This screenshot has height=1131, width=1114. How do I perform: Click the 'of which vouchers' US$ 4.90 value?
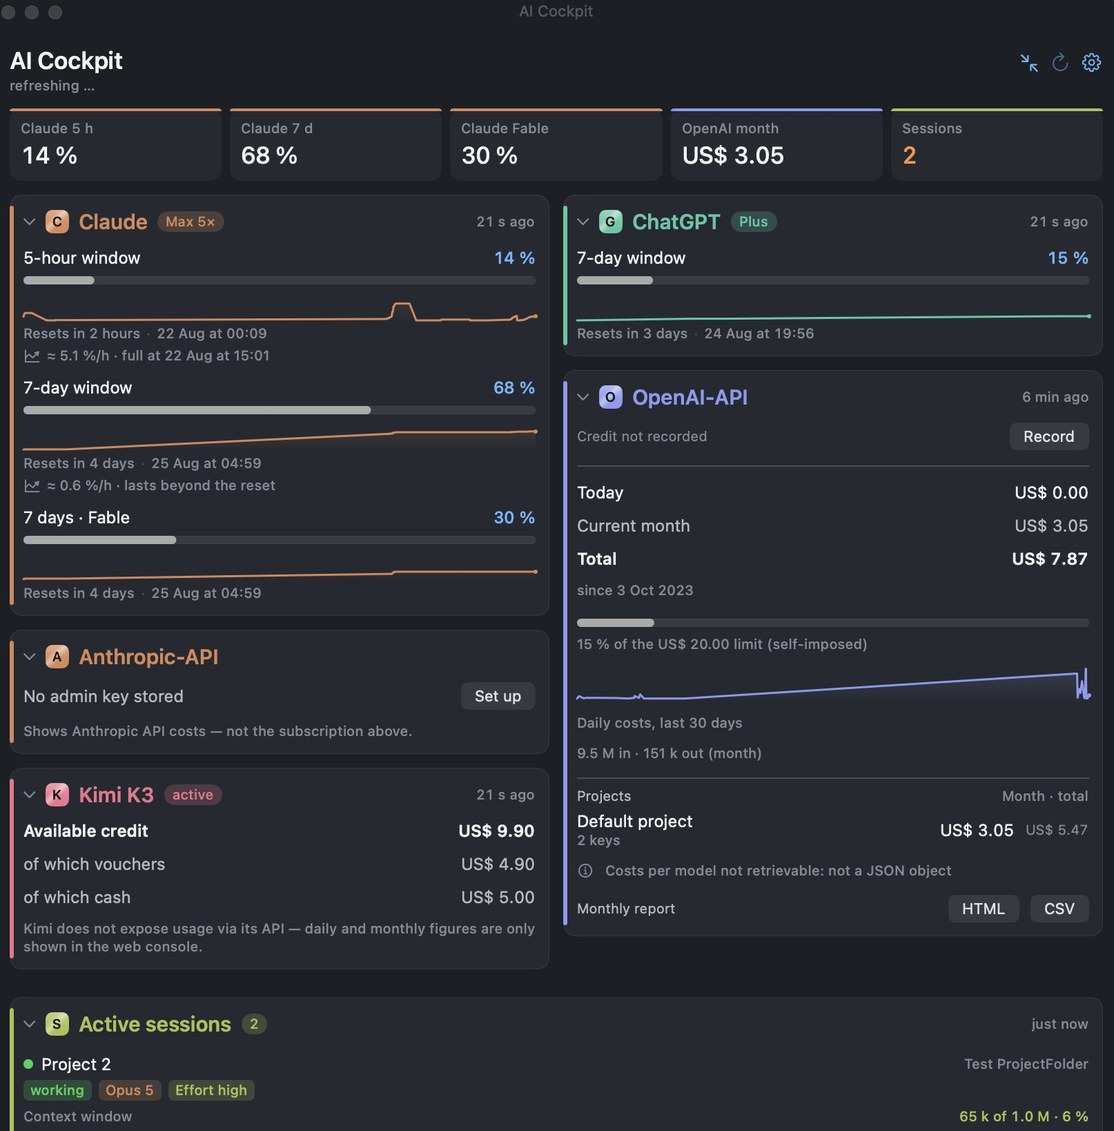[498, 864]
